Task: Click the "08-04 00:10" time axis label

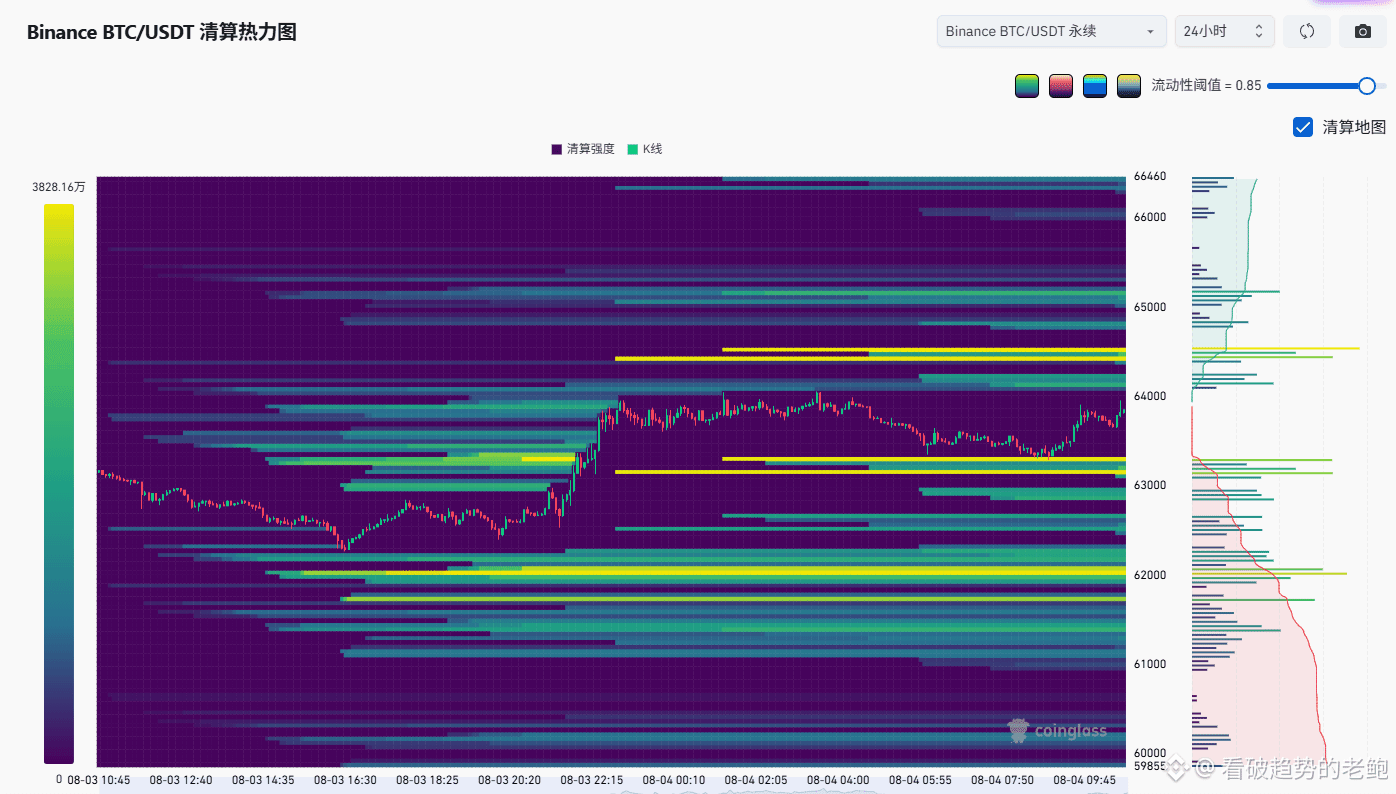Action: pyautogui.click(x=674, y=780)
